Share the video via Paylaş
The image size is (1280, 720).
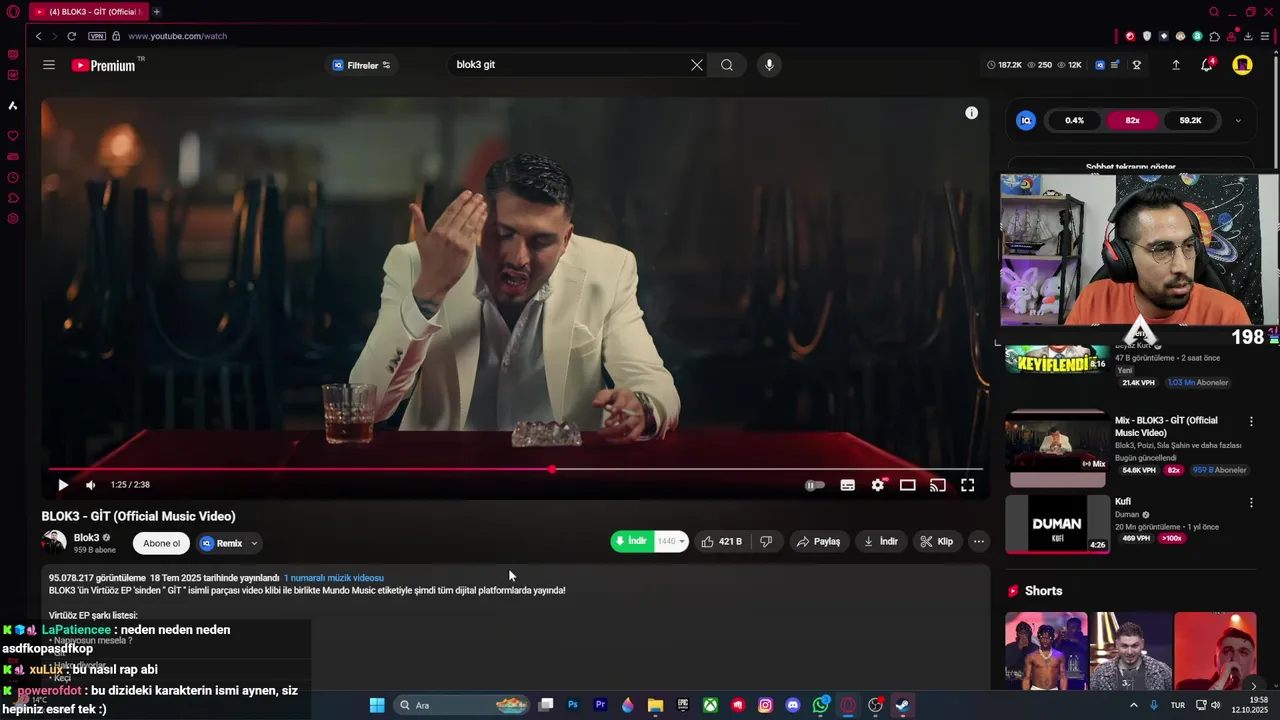click(x=818, y=541)
